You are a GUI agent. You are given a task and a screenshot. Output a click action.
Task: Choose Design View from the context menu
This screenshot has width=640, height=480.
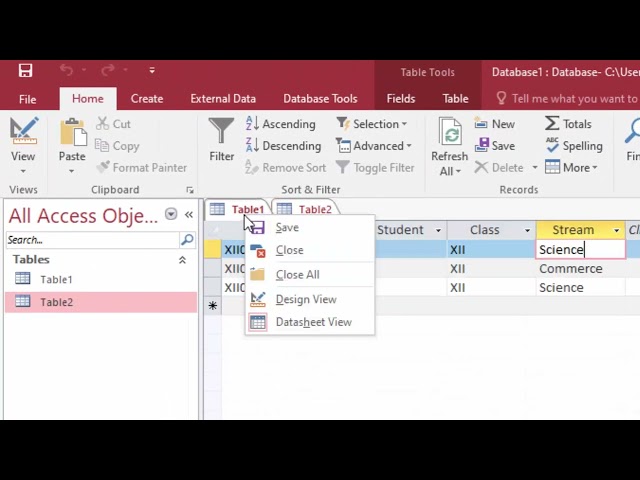pos(309,299)
